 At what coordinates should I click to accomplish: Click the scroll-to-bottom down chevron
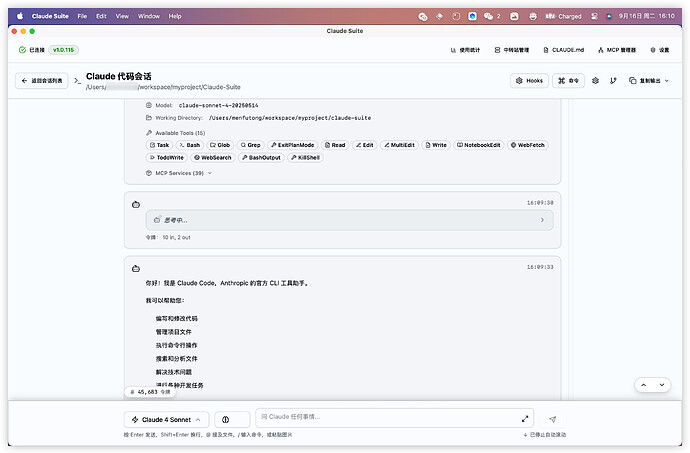661,385
